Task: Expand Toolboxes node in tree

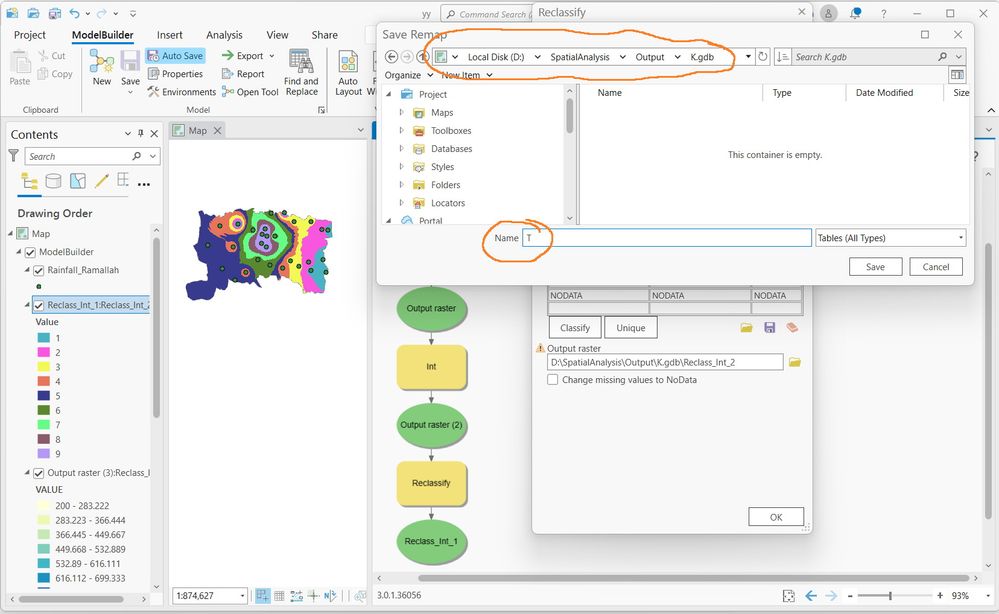Action: tap(401, 131)
